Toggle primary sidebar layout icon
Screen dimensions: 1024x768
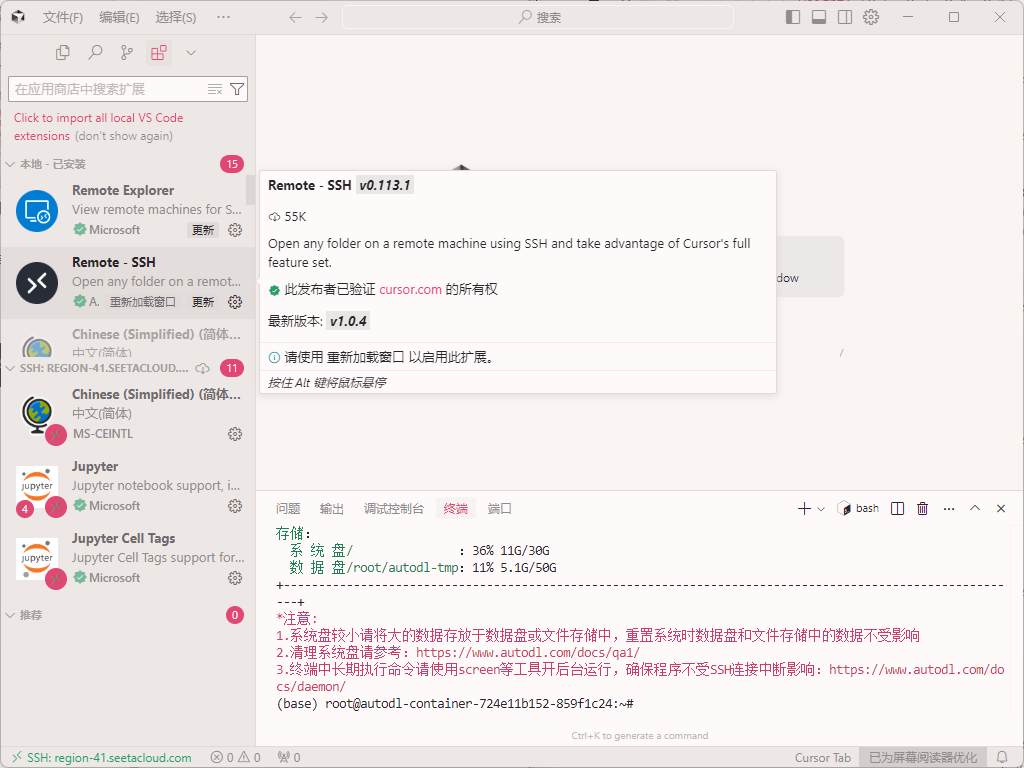(793, 18)
